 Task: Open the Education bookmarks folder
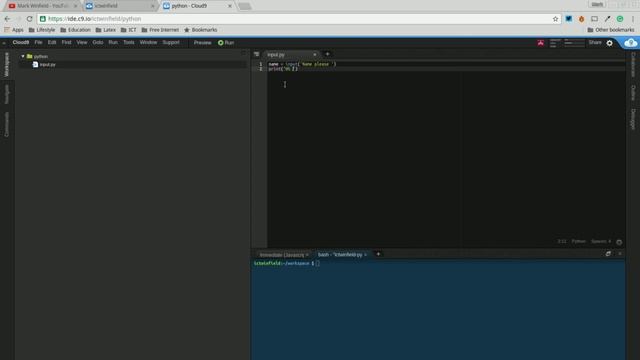click(76, 30)
